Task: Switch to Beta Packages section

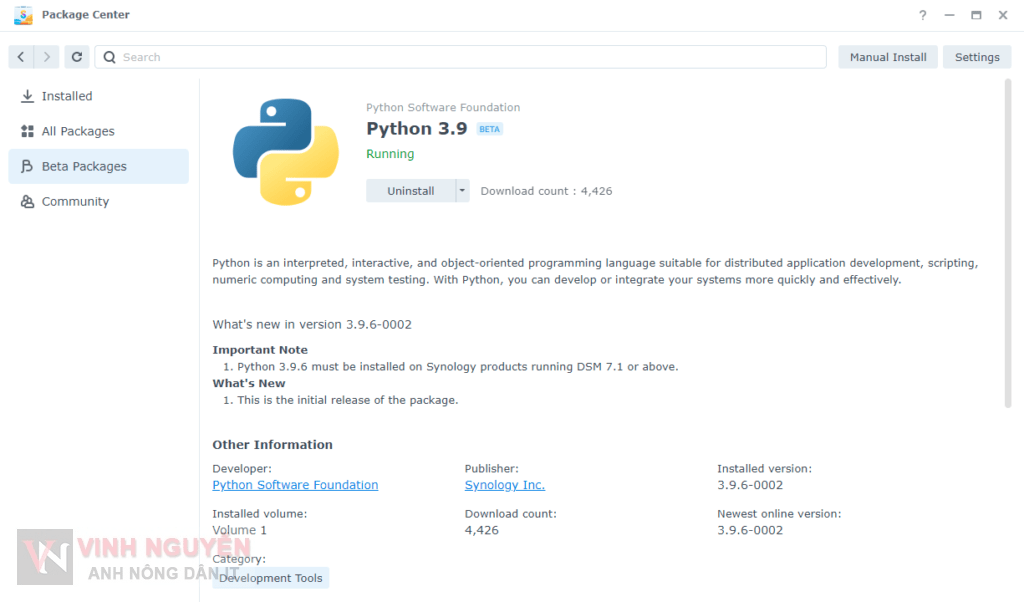Action: [x=84, y=166]
